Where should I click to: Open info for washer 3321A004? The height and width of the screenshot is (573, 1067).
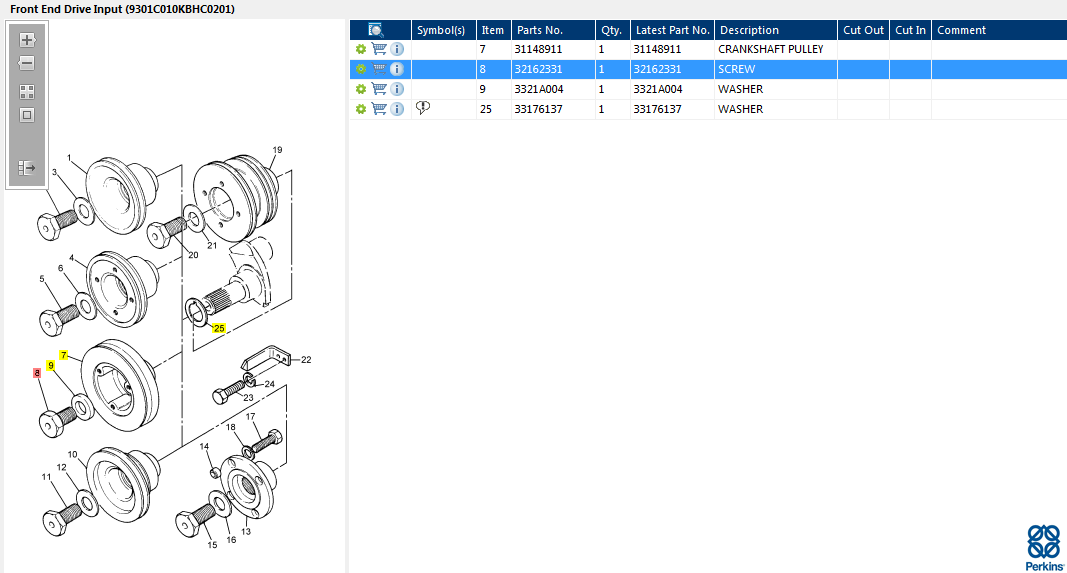coord(397,89)
